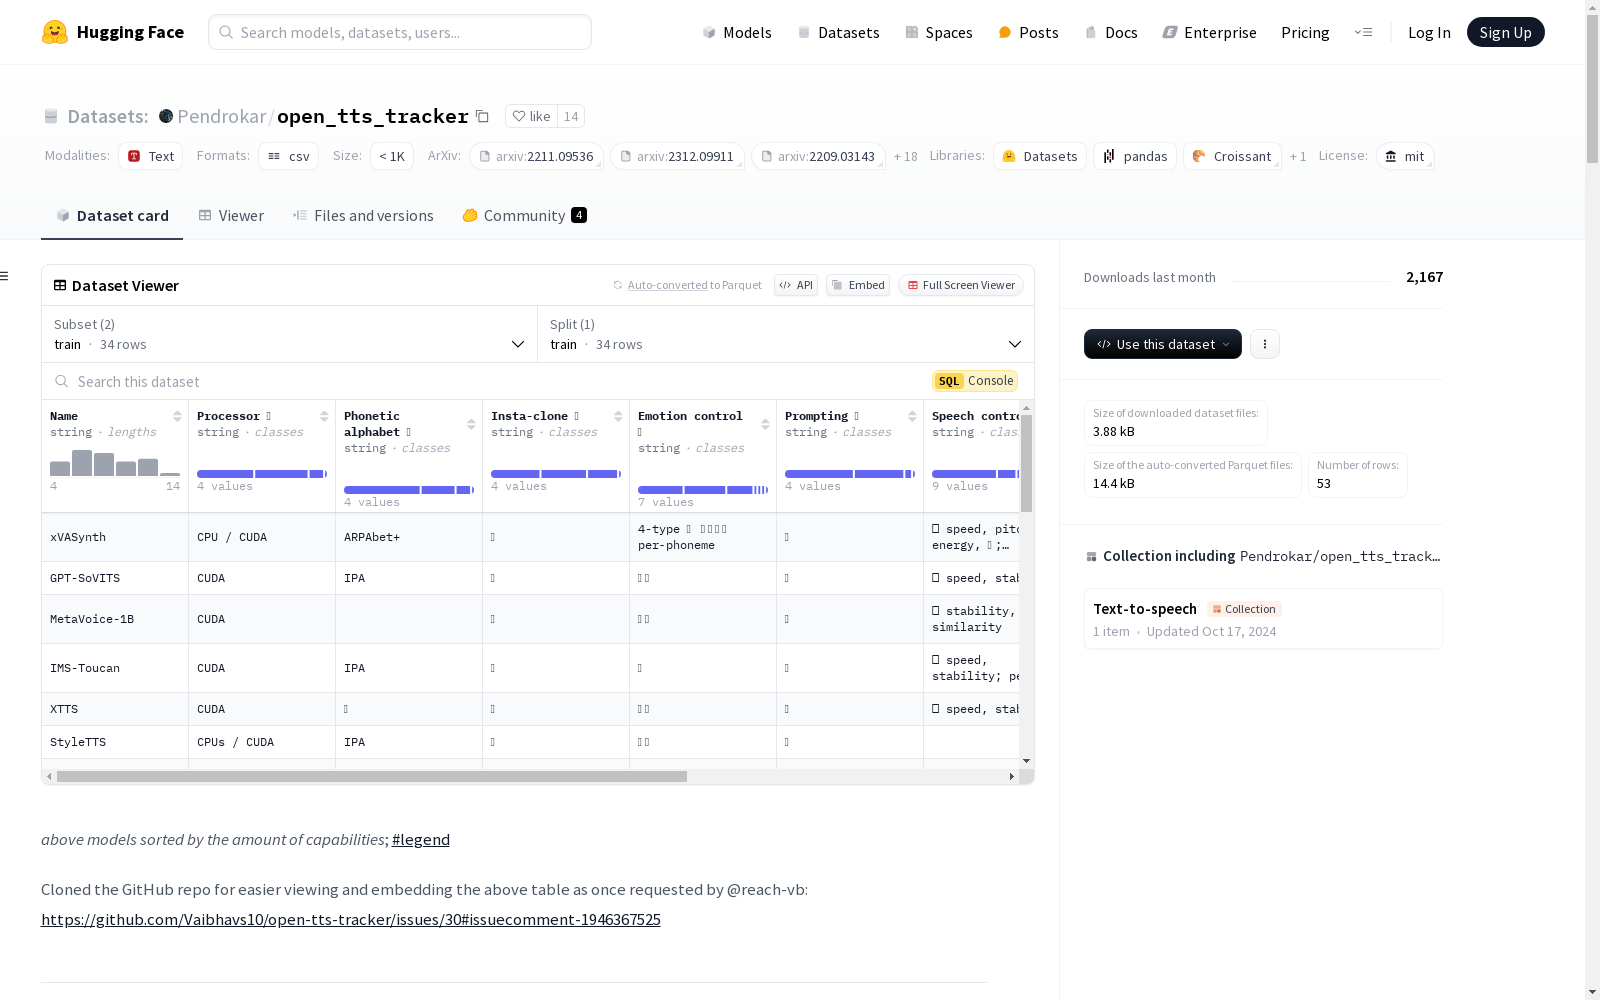
Task: Open the Use this dataset dropdown
Action: (x=1163, y=344)
